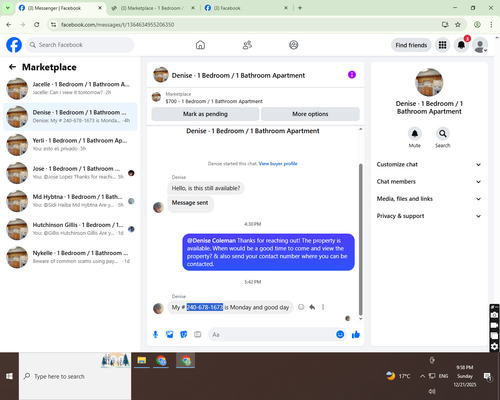Image resolution: width=500 pixels, height=400 pixels.
Task: Click Find friends button
Action: click(x=411, y=45)
